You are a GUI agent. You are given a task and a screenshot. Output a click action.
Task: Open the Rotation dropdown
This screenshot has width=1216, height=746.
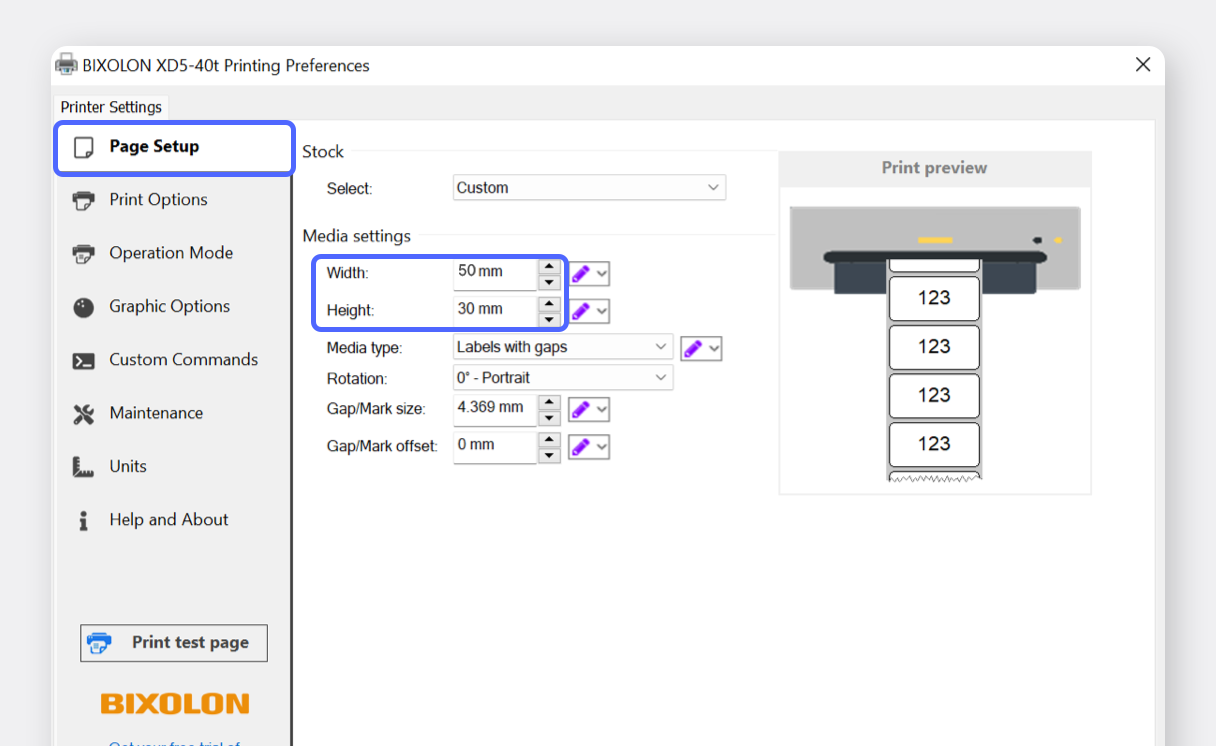click(562, 378)
